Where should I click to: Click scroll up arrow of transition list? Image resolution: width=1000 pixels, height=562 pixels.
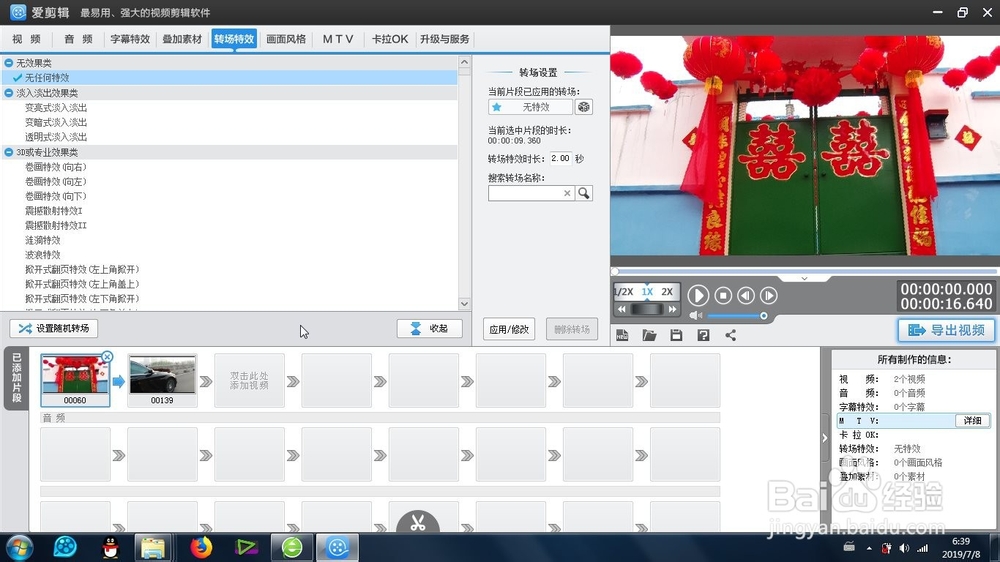click(464, 62)
